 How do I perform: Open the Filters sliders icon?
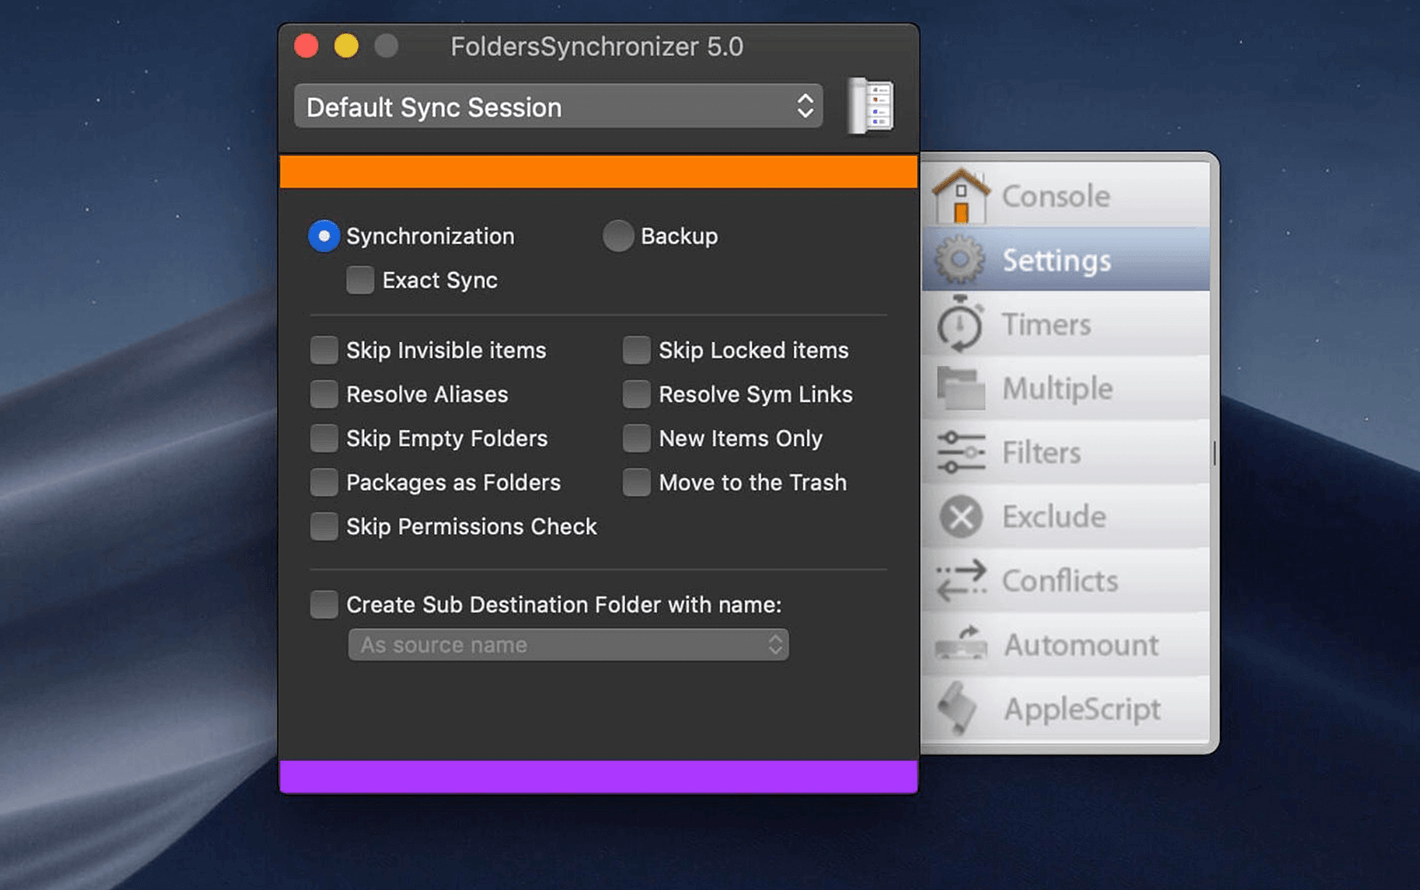tap(961, 452)
